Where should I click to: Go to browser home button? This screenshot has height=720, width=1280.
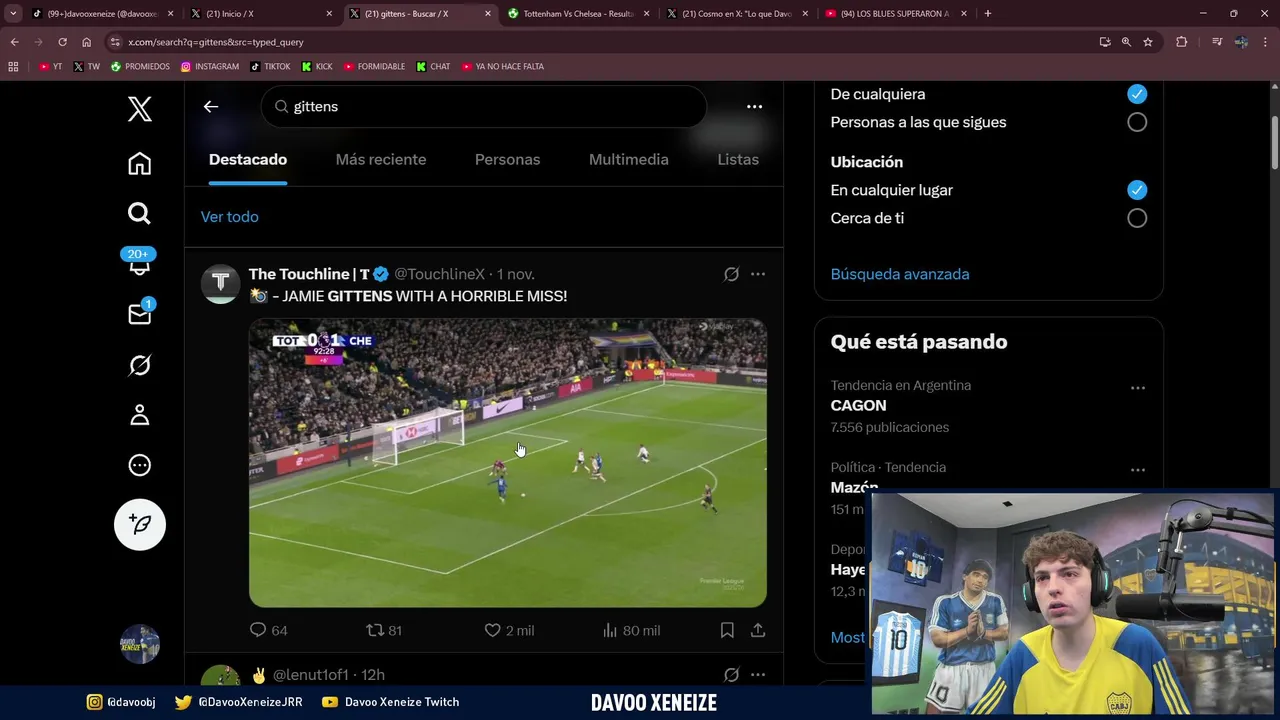86,42
